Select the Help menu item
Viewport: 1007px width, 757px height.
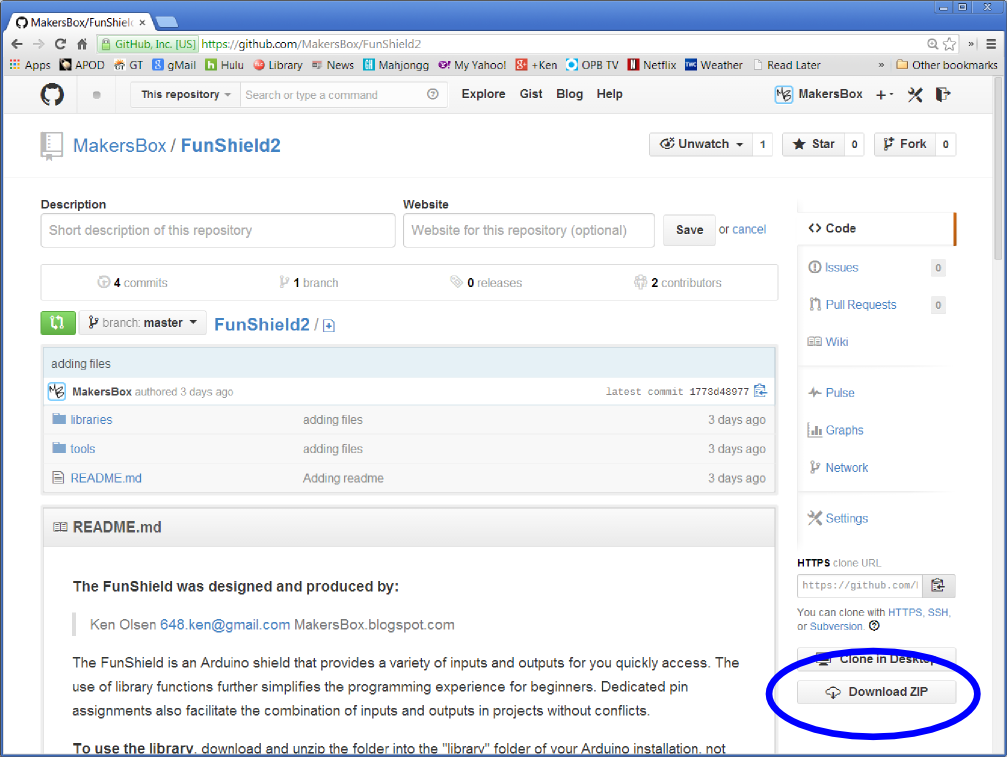pyautogui.click(x=609, y=93)
